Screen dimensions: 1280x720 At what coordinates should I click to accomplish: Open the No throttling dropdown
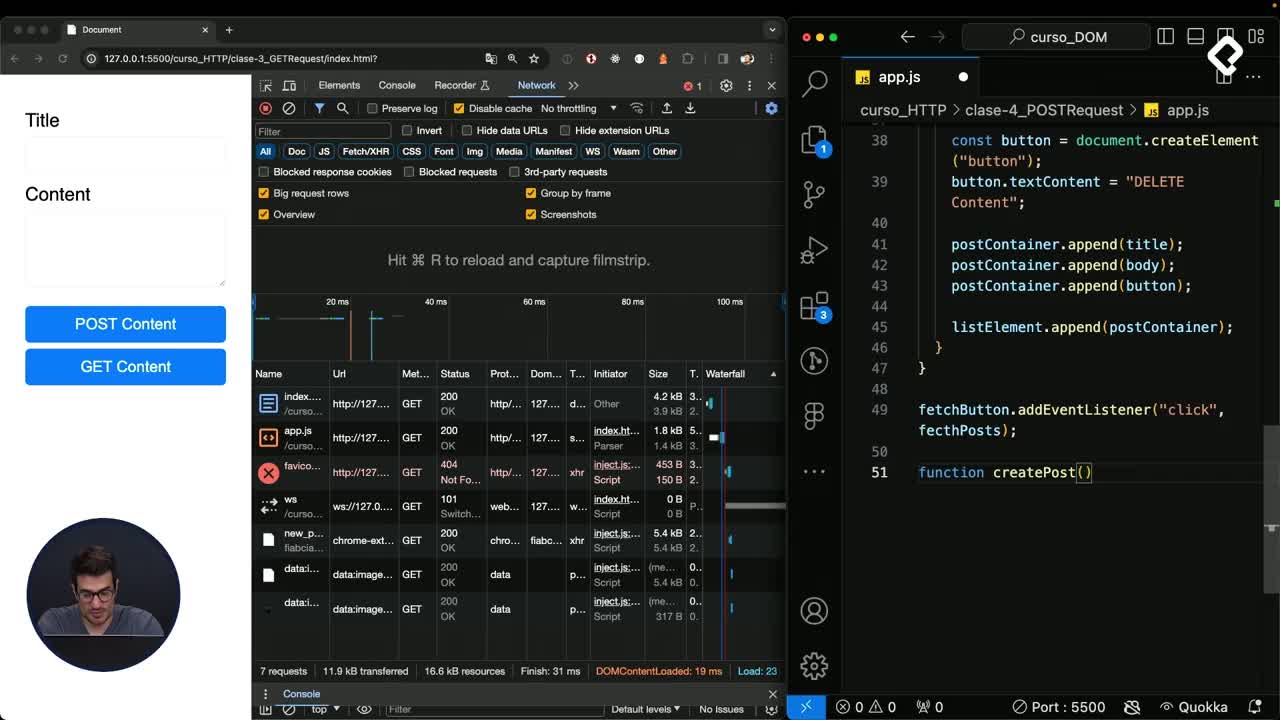coord(579,108)
